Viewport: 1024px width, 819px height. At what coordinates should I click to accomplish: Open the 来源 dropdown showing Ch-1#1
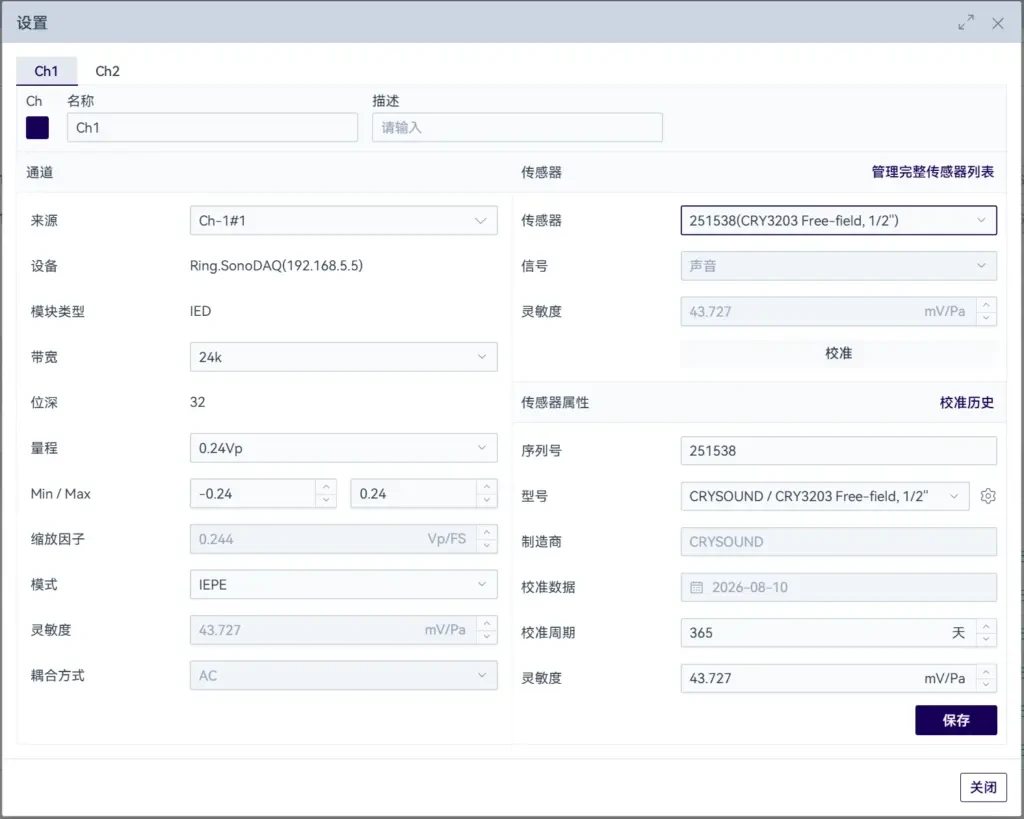point(344,221)
